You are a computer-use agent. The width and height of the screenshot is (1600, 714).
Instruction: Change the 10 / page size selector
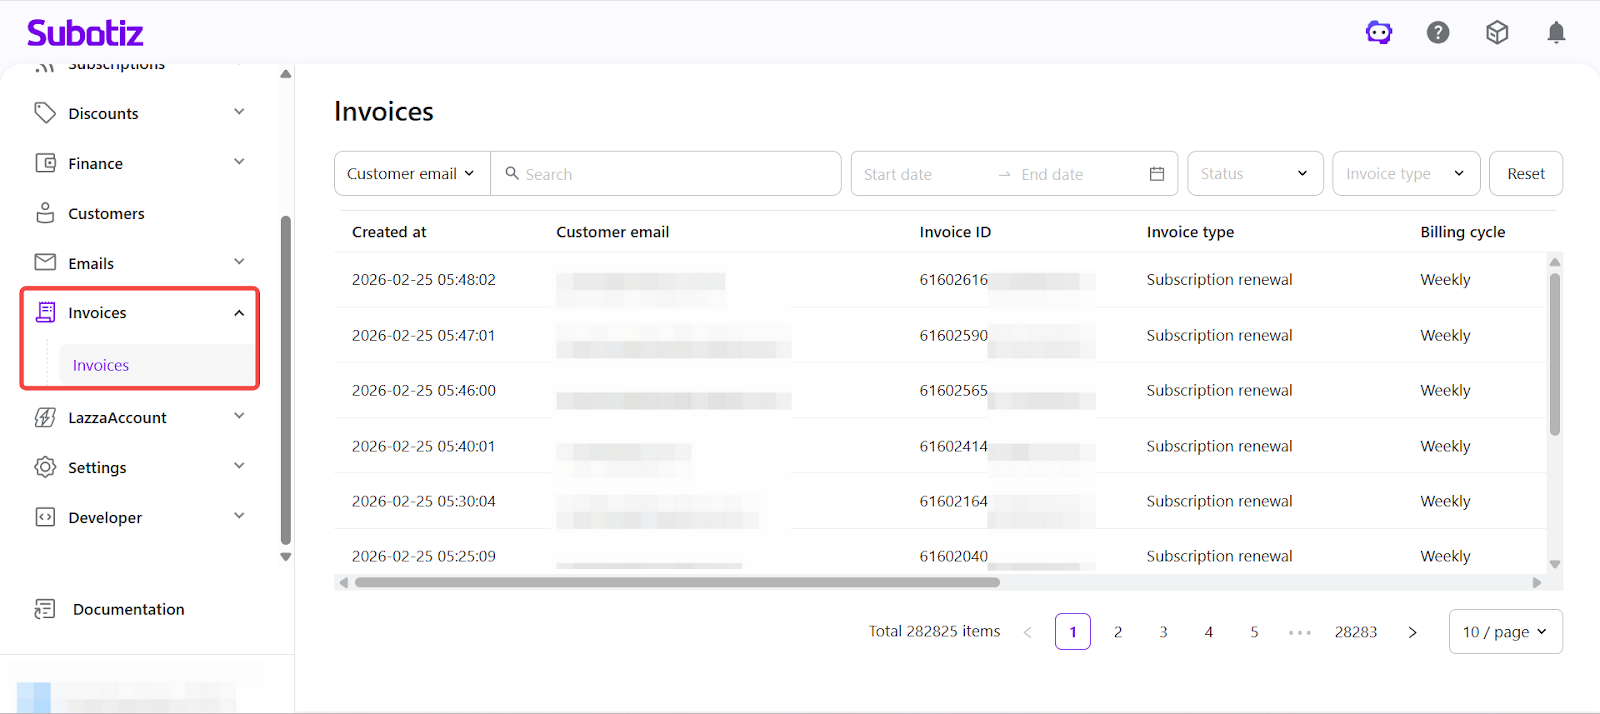pyautogui.click(x=1505, y=632)
